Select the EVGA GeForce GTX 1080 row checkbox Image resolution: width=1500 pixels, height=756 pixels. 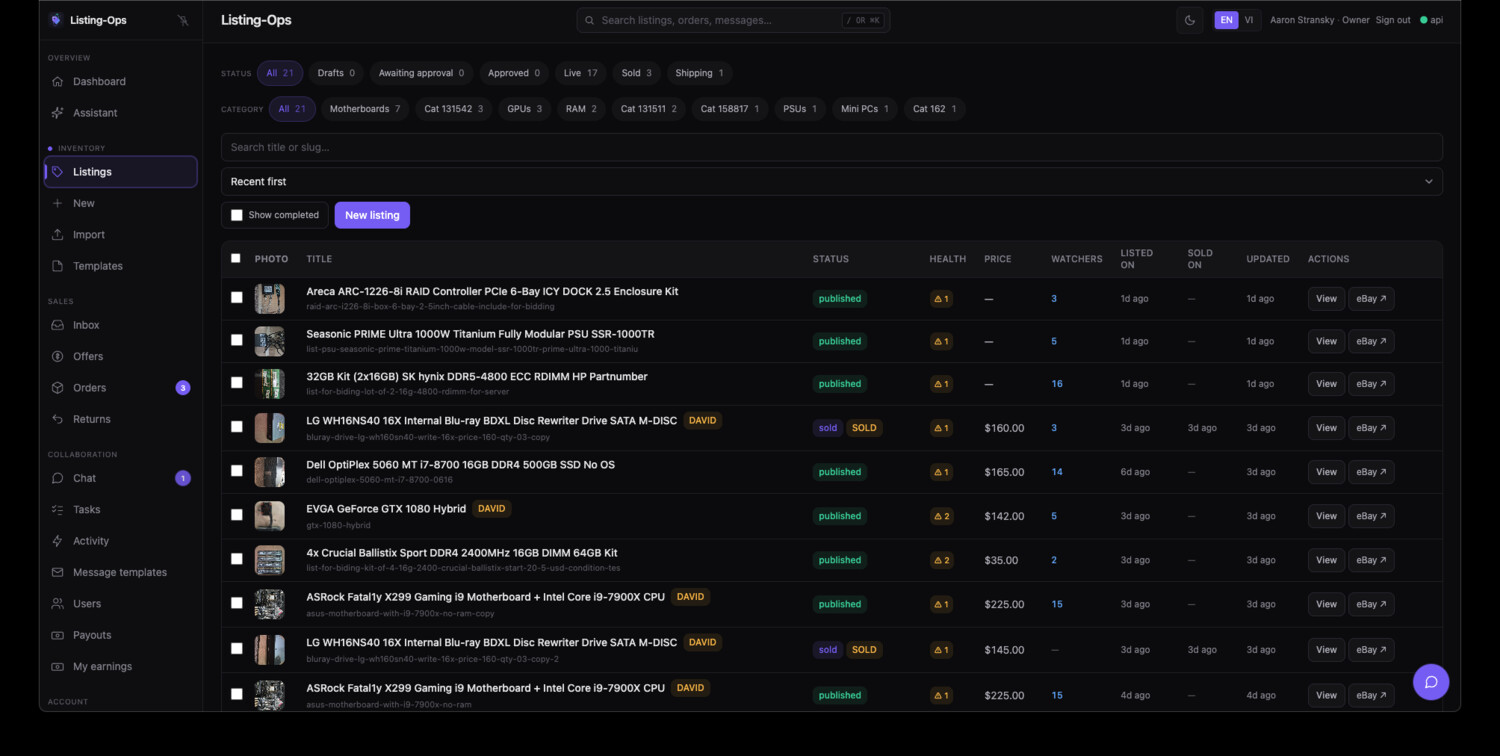click(x=237, y=515)
